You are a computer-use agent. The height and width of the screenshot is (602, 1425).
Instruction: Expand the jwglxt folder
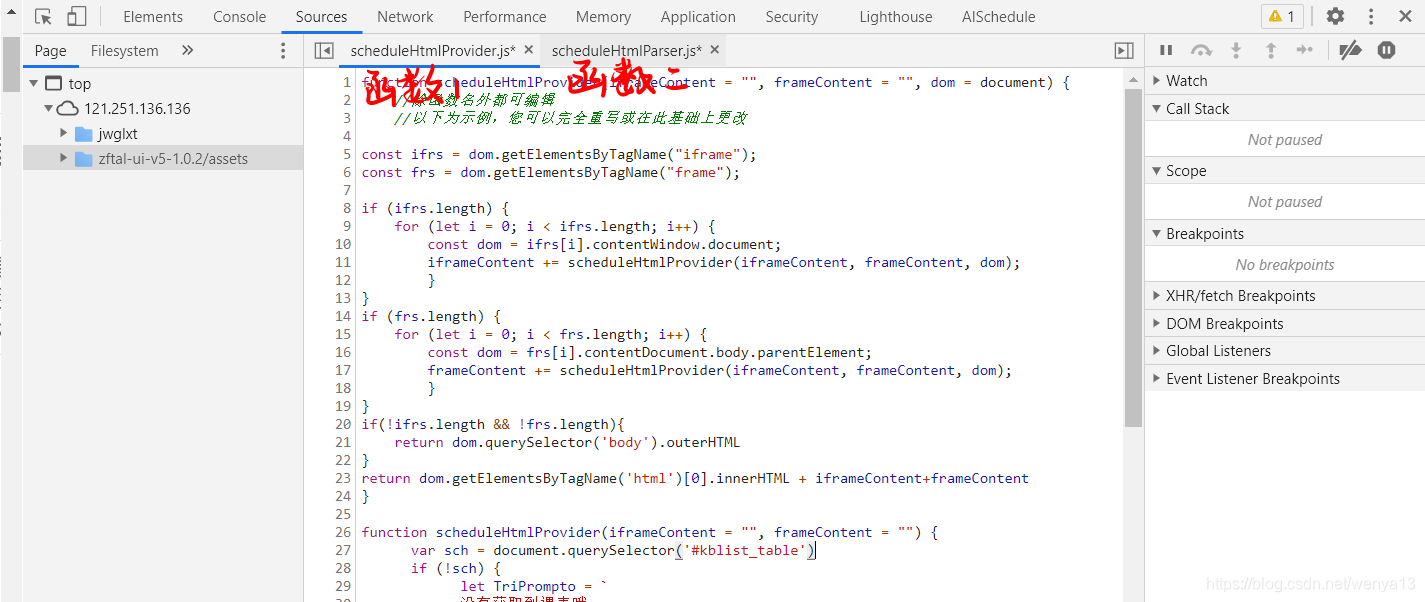[x=63, y=133]
